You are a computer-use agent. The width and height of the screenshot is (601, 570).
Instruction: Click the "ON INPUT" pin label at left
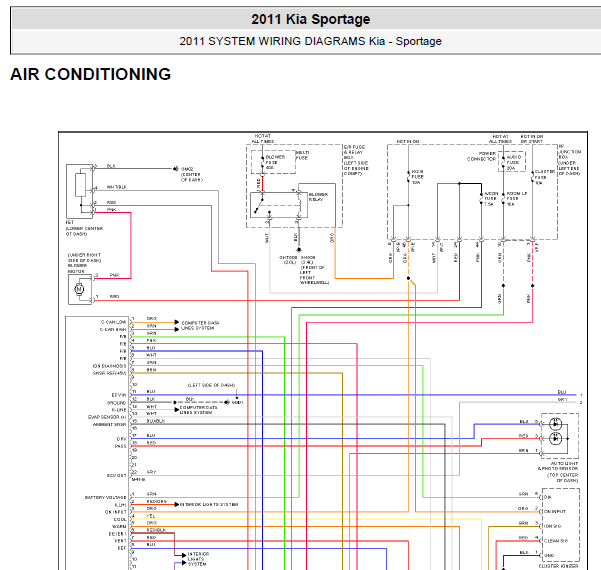115,512
